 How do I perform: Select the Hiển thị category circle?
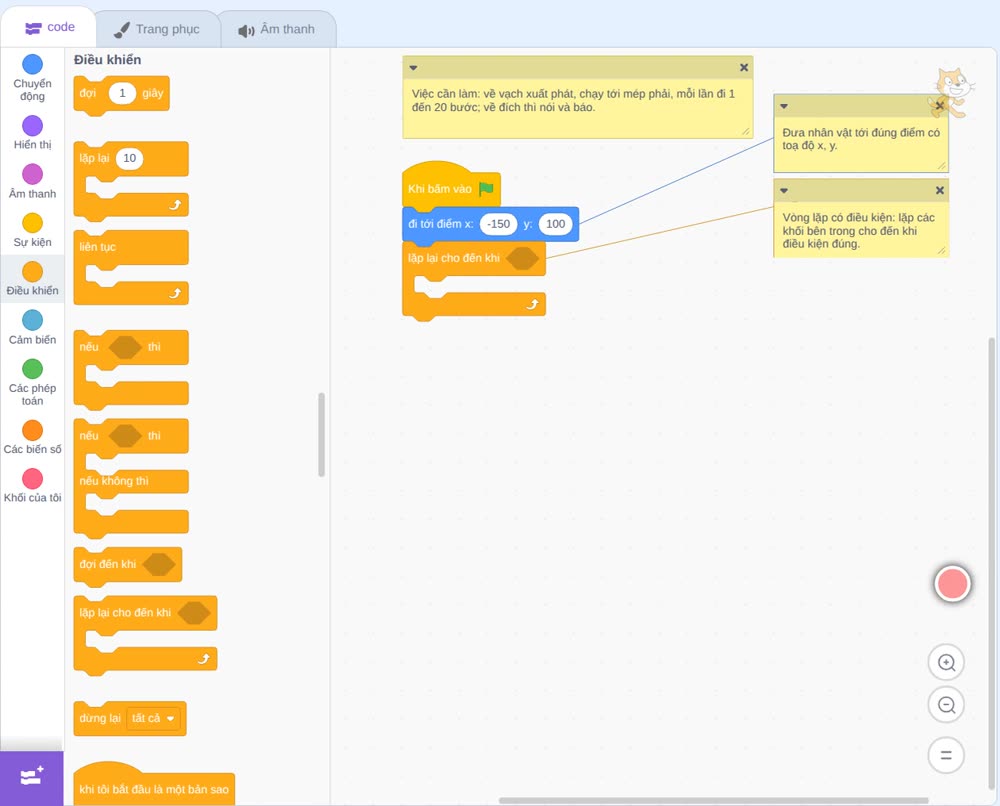pos(33,126)
